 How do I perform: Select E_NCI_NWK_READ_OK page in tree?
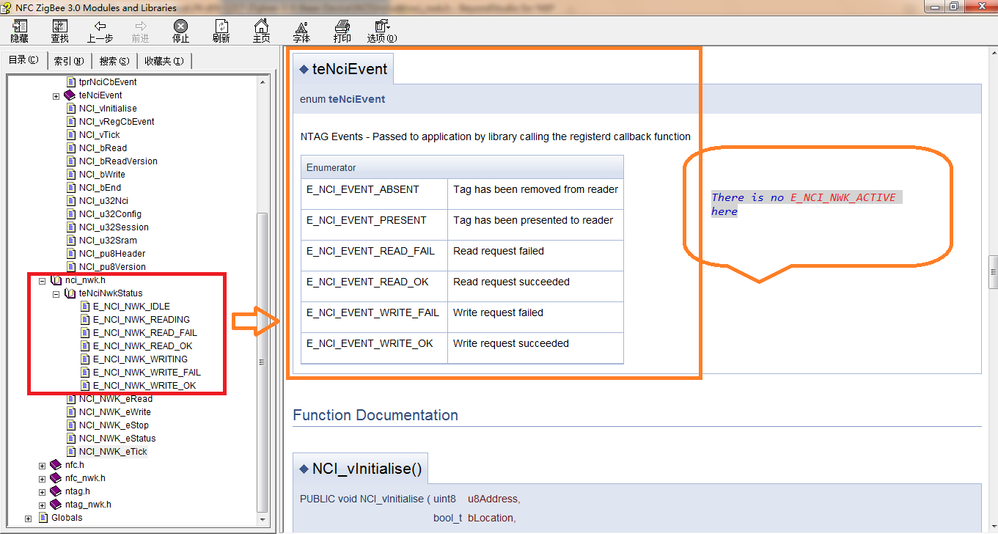(x=143, y=346)
